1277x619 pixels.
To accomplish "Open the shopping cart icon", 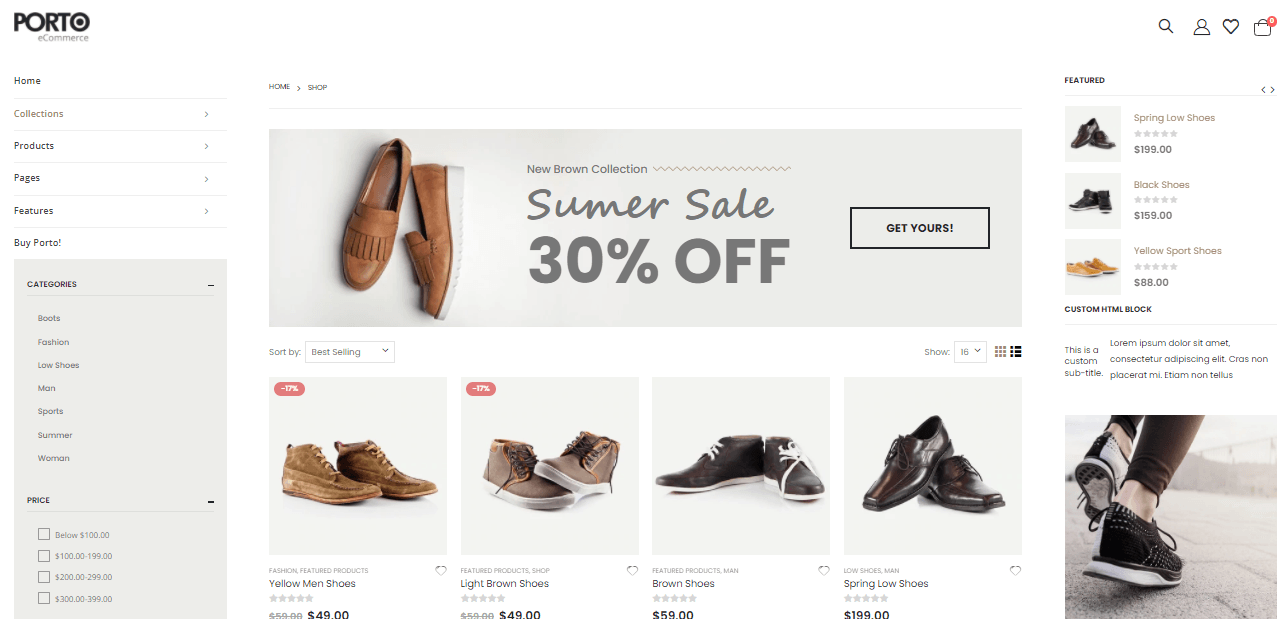I will [1262, 27].
